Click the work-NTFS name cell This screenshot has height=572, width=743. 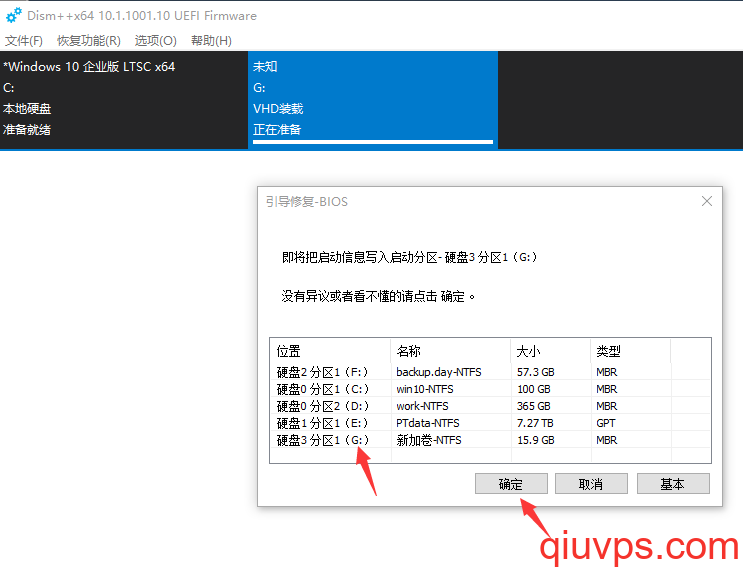422,406
